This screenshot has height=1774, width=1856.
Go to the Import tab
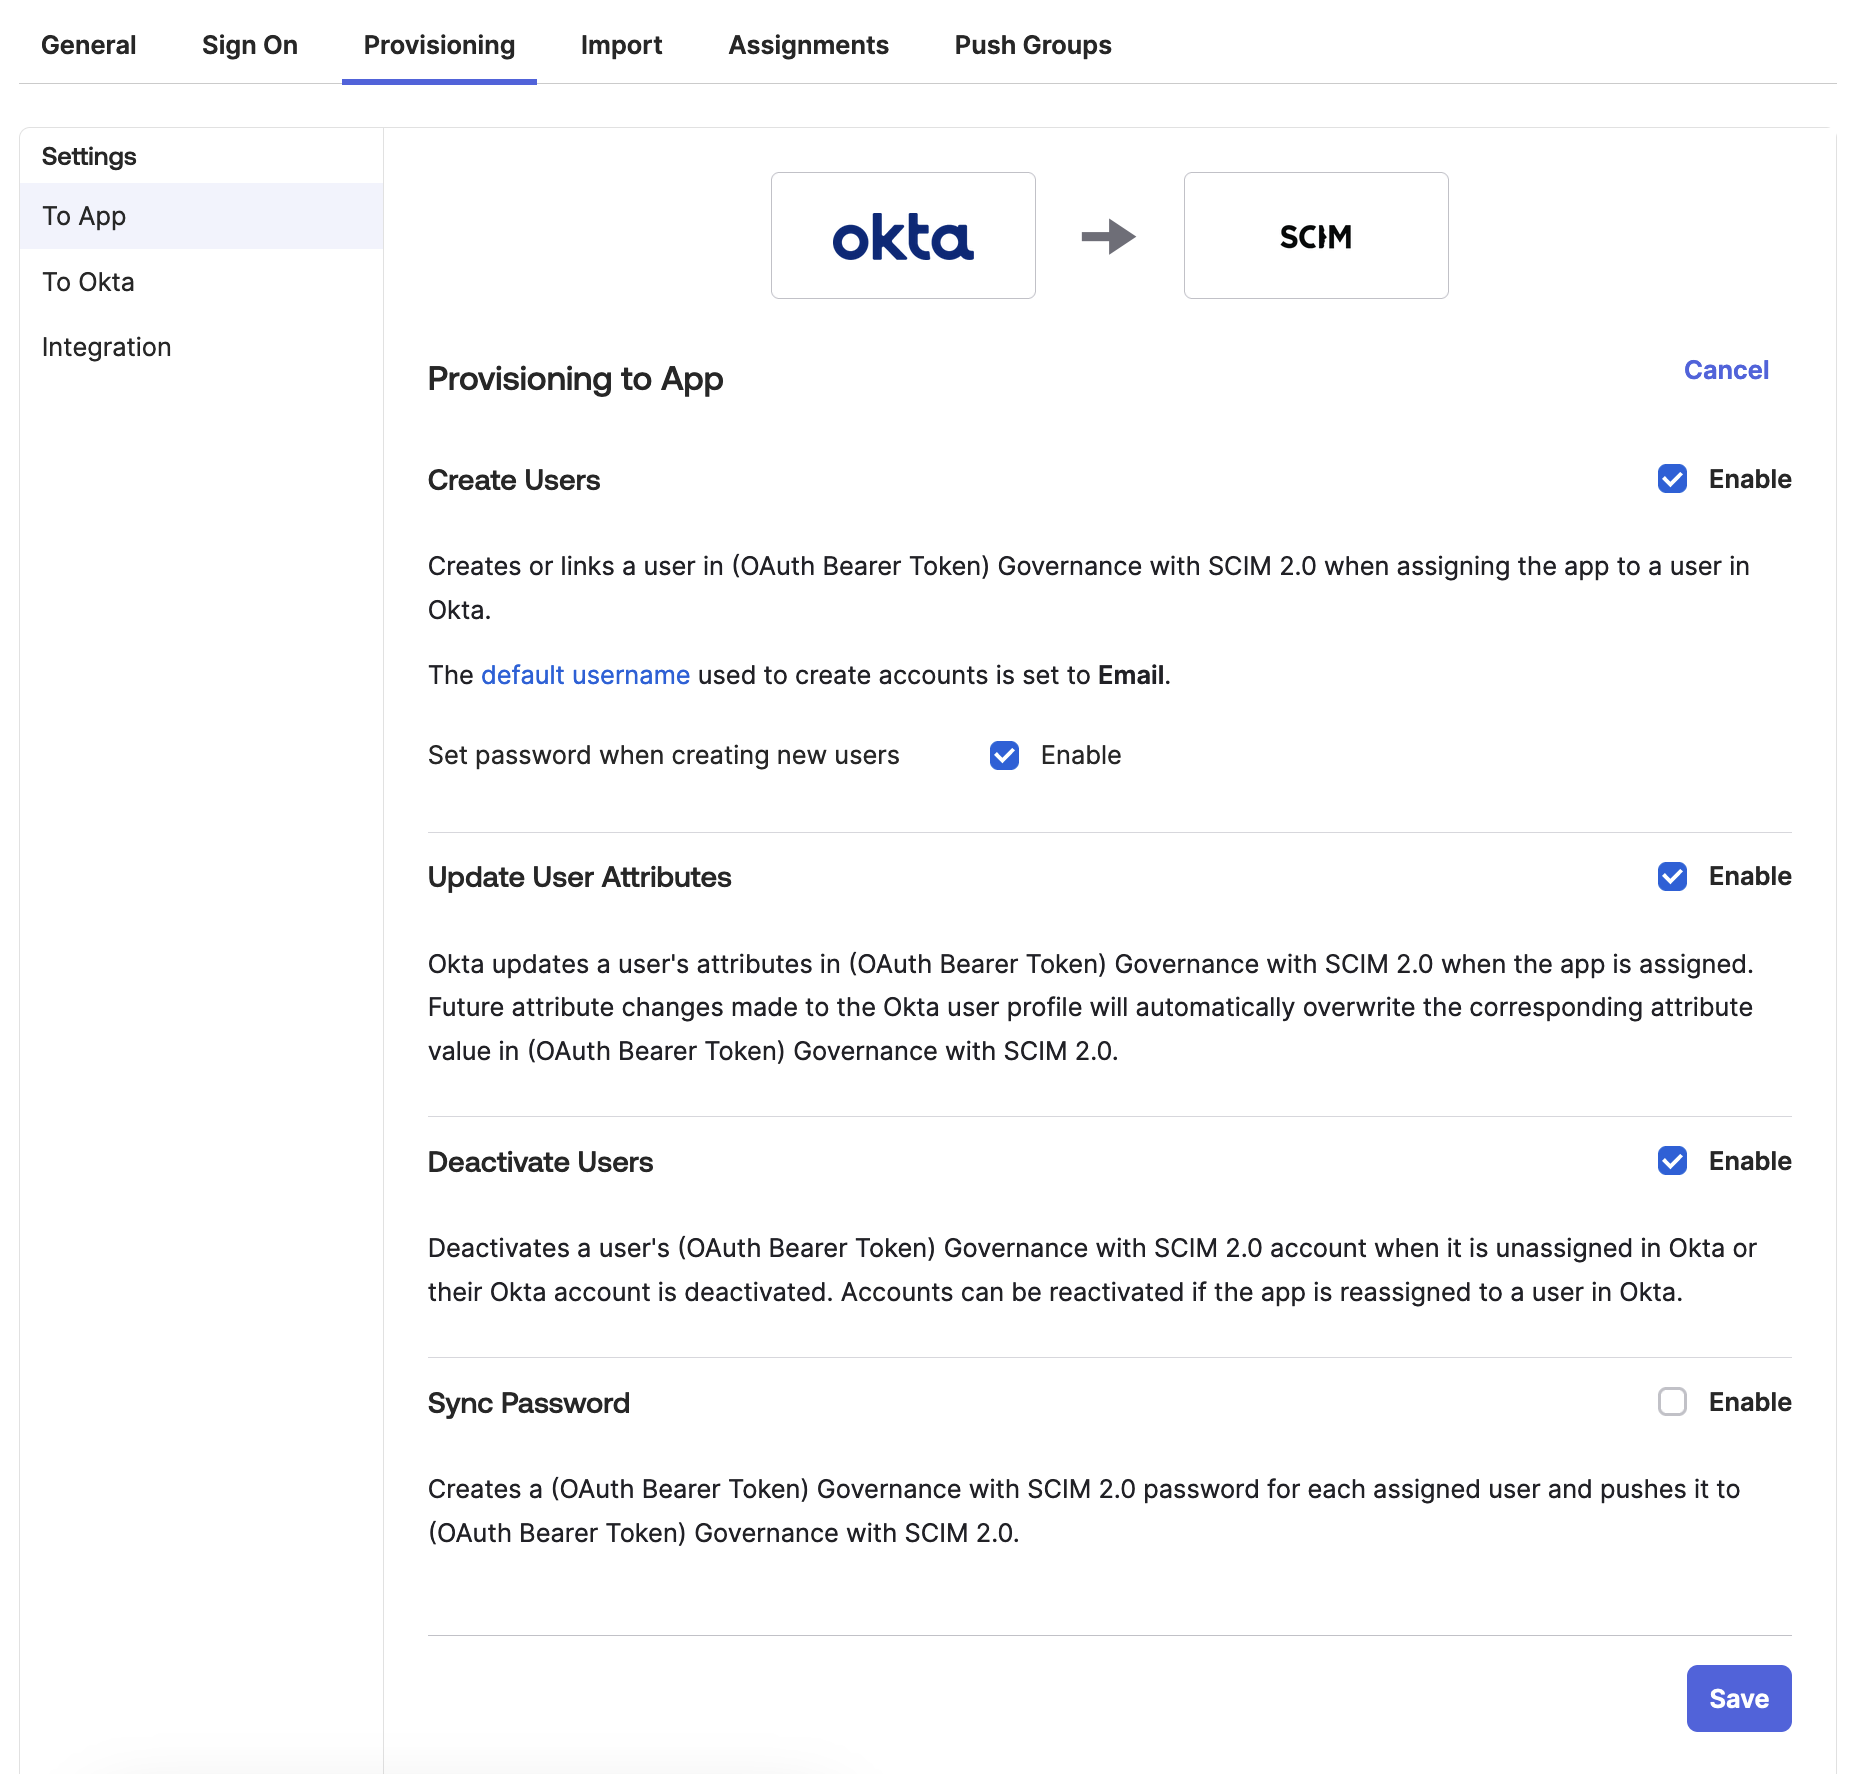click(x=621, y=45)
